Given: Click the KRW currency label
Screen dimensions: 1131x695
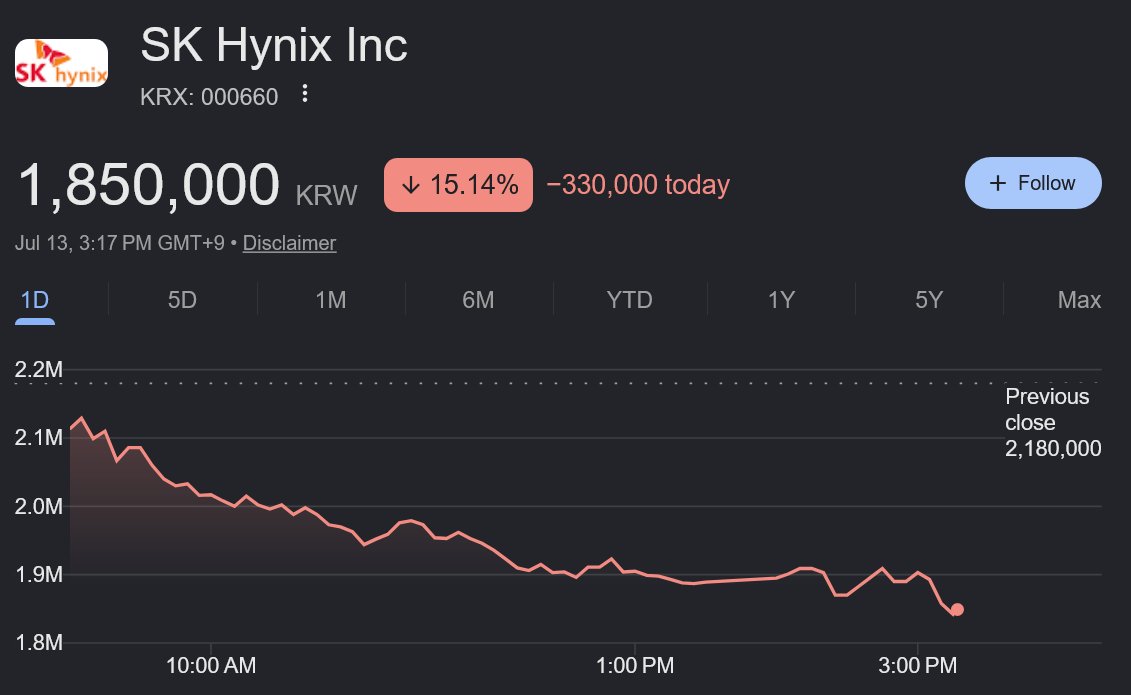Looking at the screenshot, I should click(326, 195).
